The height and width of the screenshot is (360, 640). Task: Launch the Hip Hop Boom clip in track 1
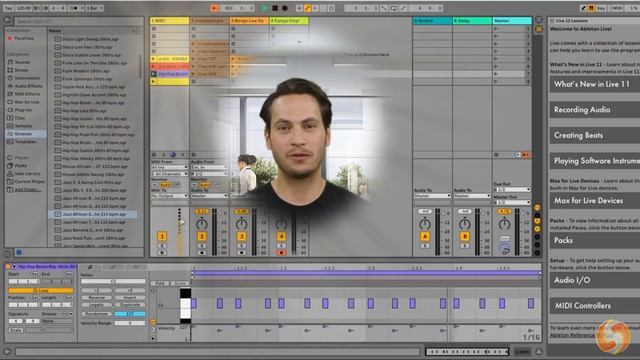(x=154, y=74)
